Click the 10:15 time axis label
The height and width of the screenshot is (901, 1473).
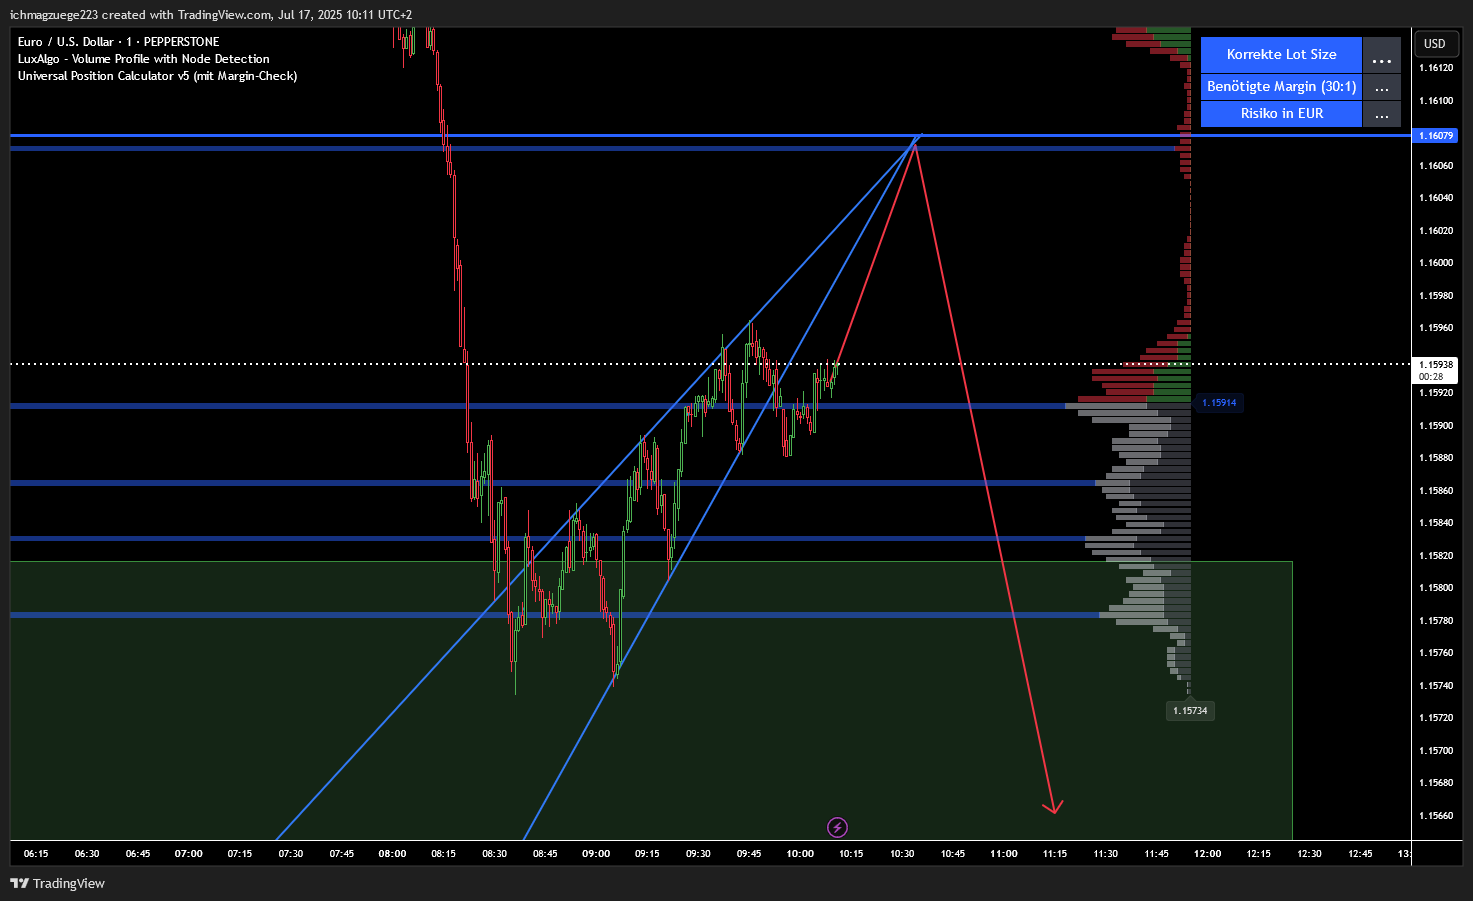(851, 854)
